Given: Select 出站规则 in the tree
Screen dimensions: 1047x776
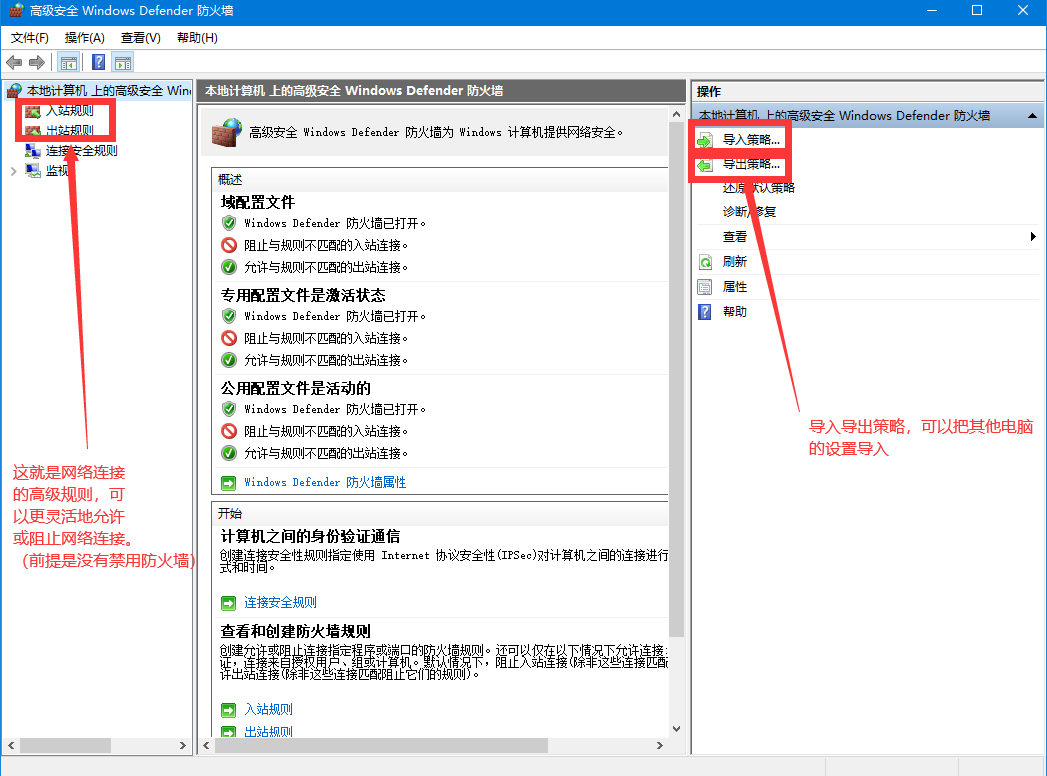Looking at the screenshot, I should [x=69, y=130].
